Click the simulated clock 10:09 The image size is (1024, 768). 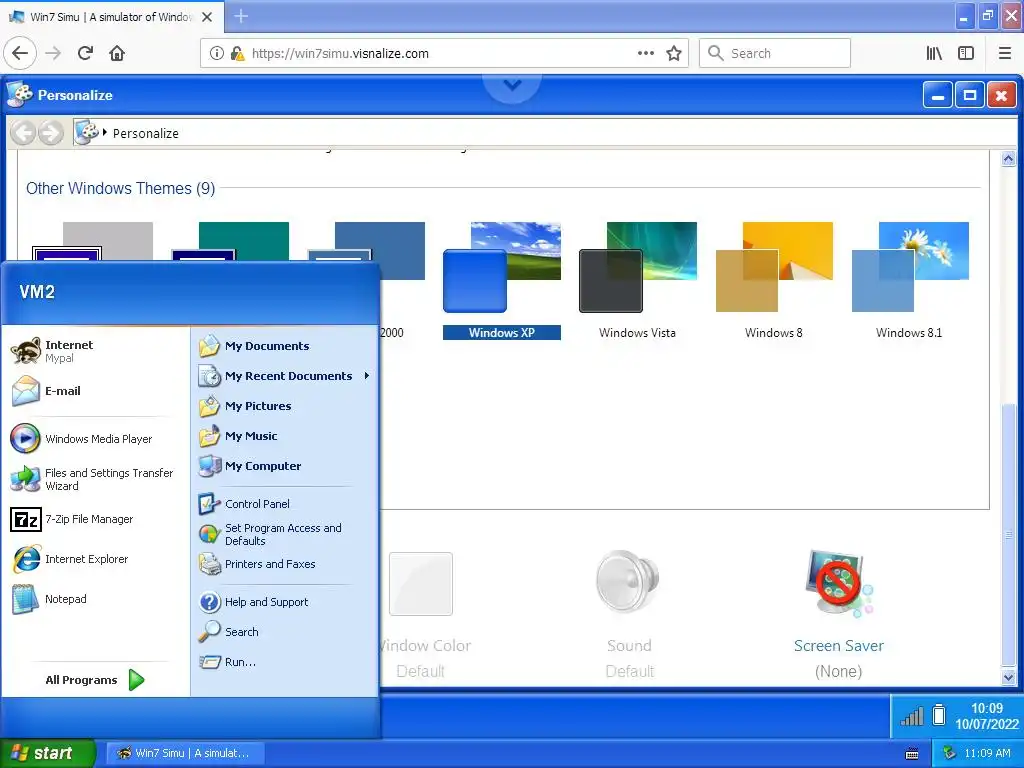(x=987, y=716)
